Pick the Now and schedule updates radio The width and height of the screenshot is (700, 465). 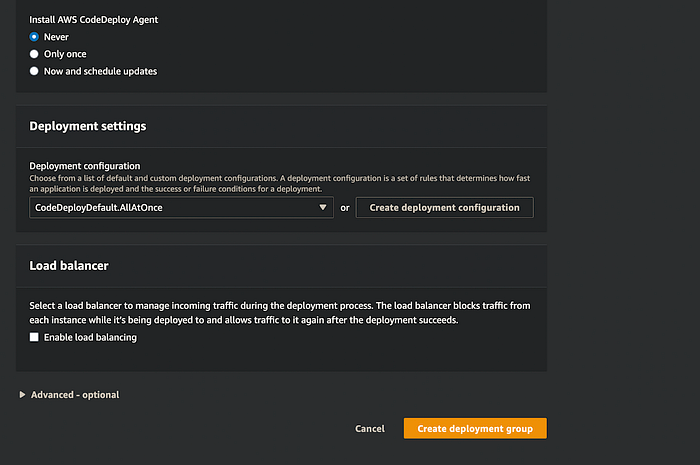coord(34,71)
